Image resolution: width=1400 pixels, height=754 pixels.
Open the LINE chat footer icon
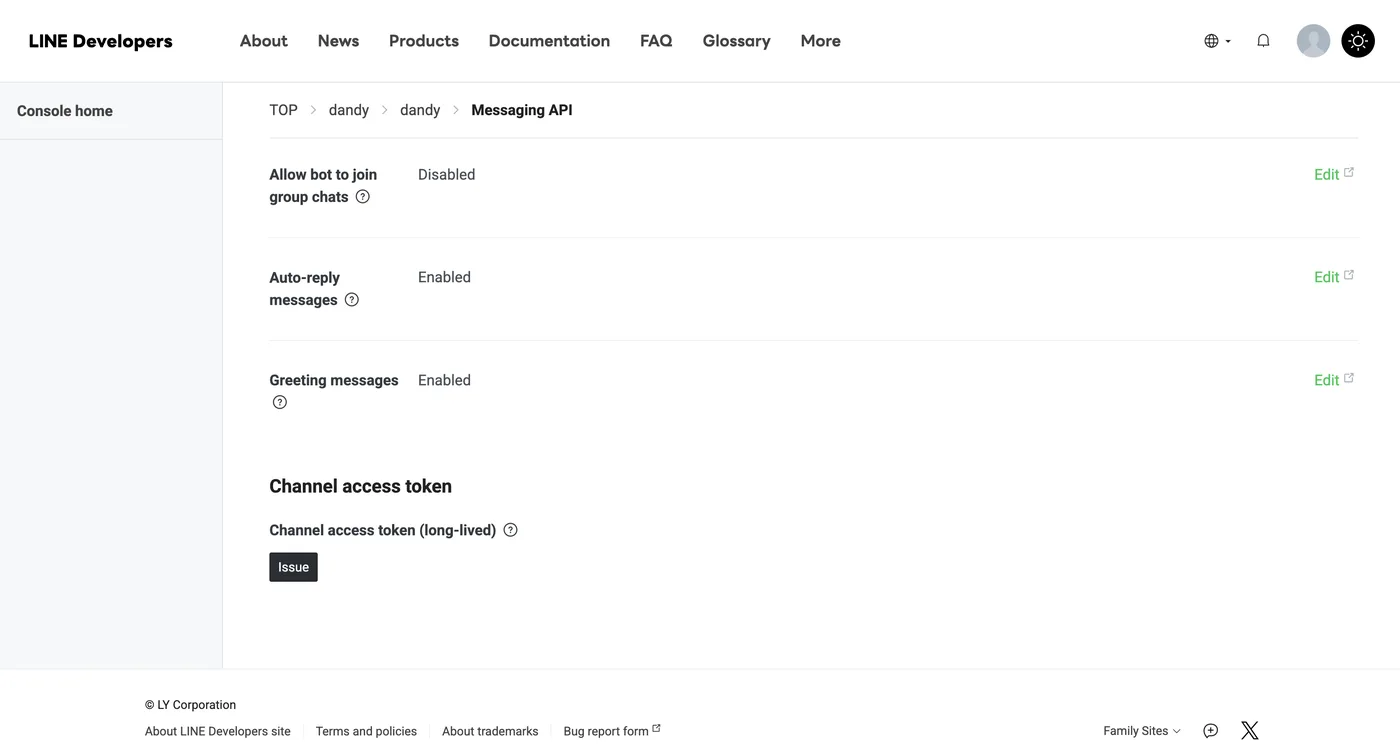point(1210,731)
